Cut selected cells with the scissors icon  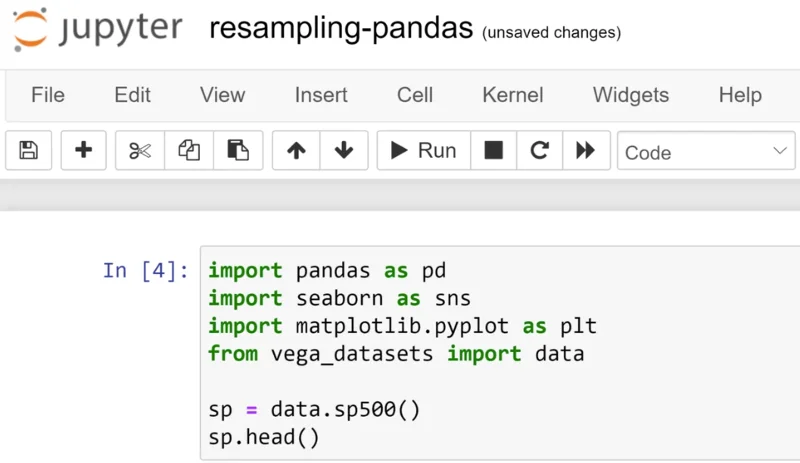pyautogui.click(x=140, y=150)
